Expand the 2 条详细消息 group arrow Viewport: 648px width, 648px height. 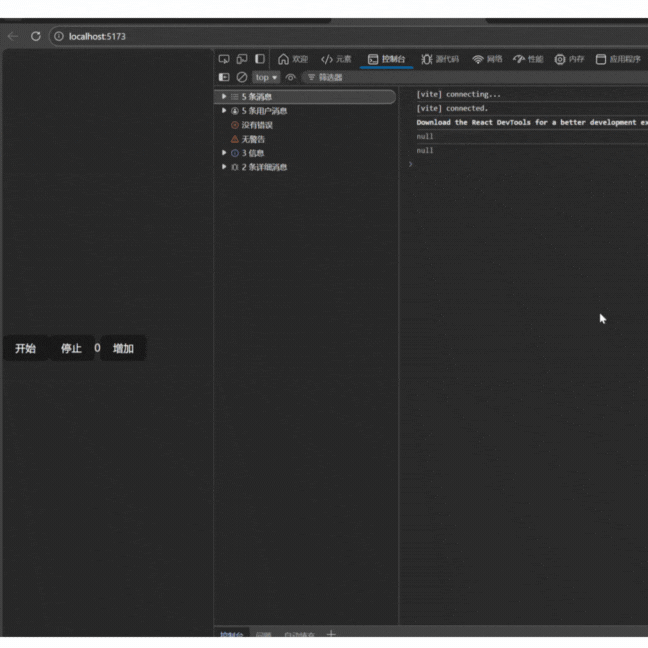[x=224, y=167]
